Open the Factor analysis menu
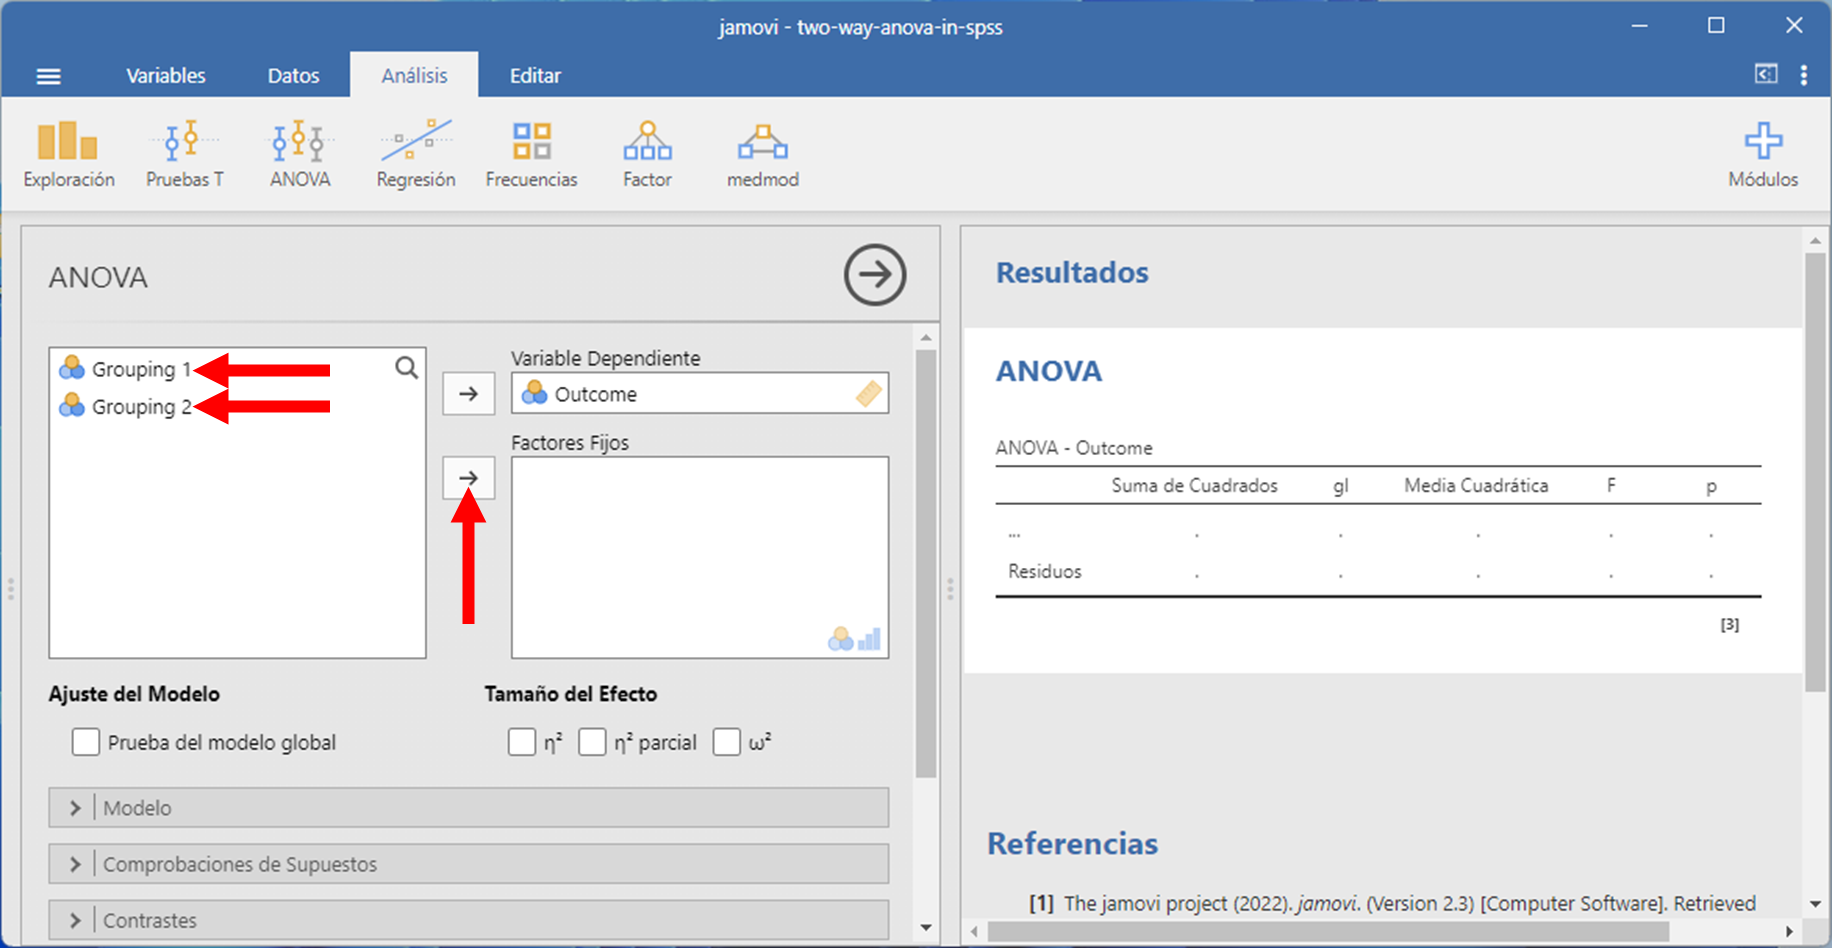1832x948 pixels. pyautogui.click(x=647, y=154)
